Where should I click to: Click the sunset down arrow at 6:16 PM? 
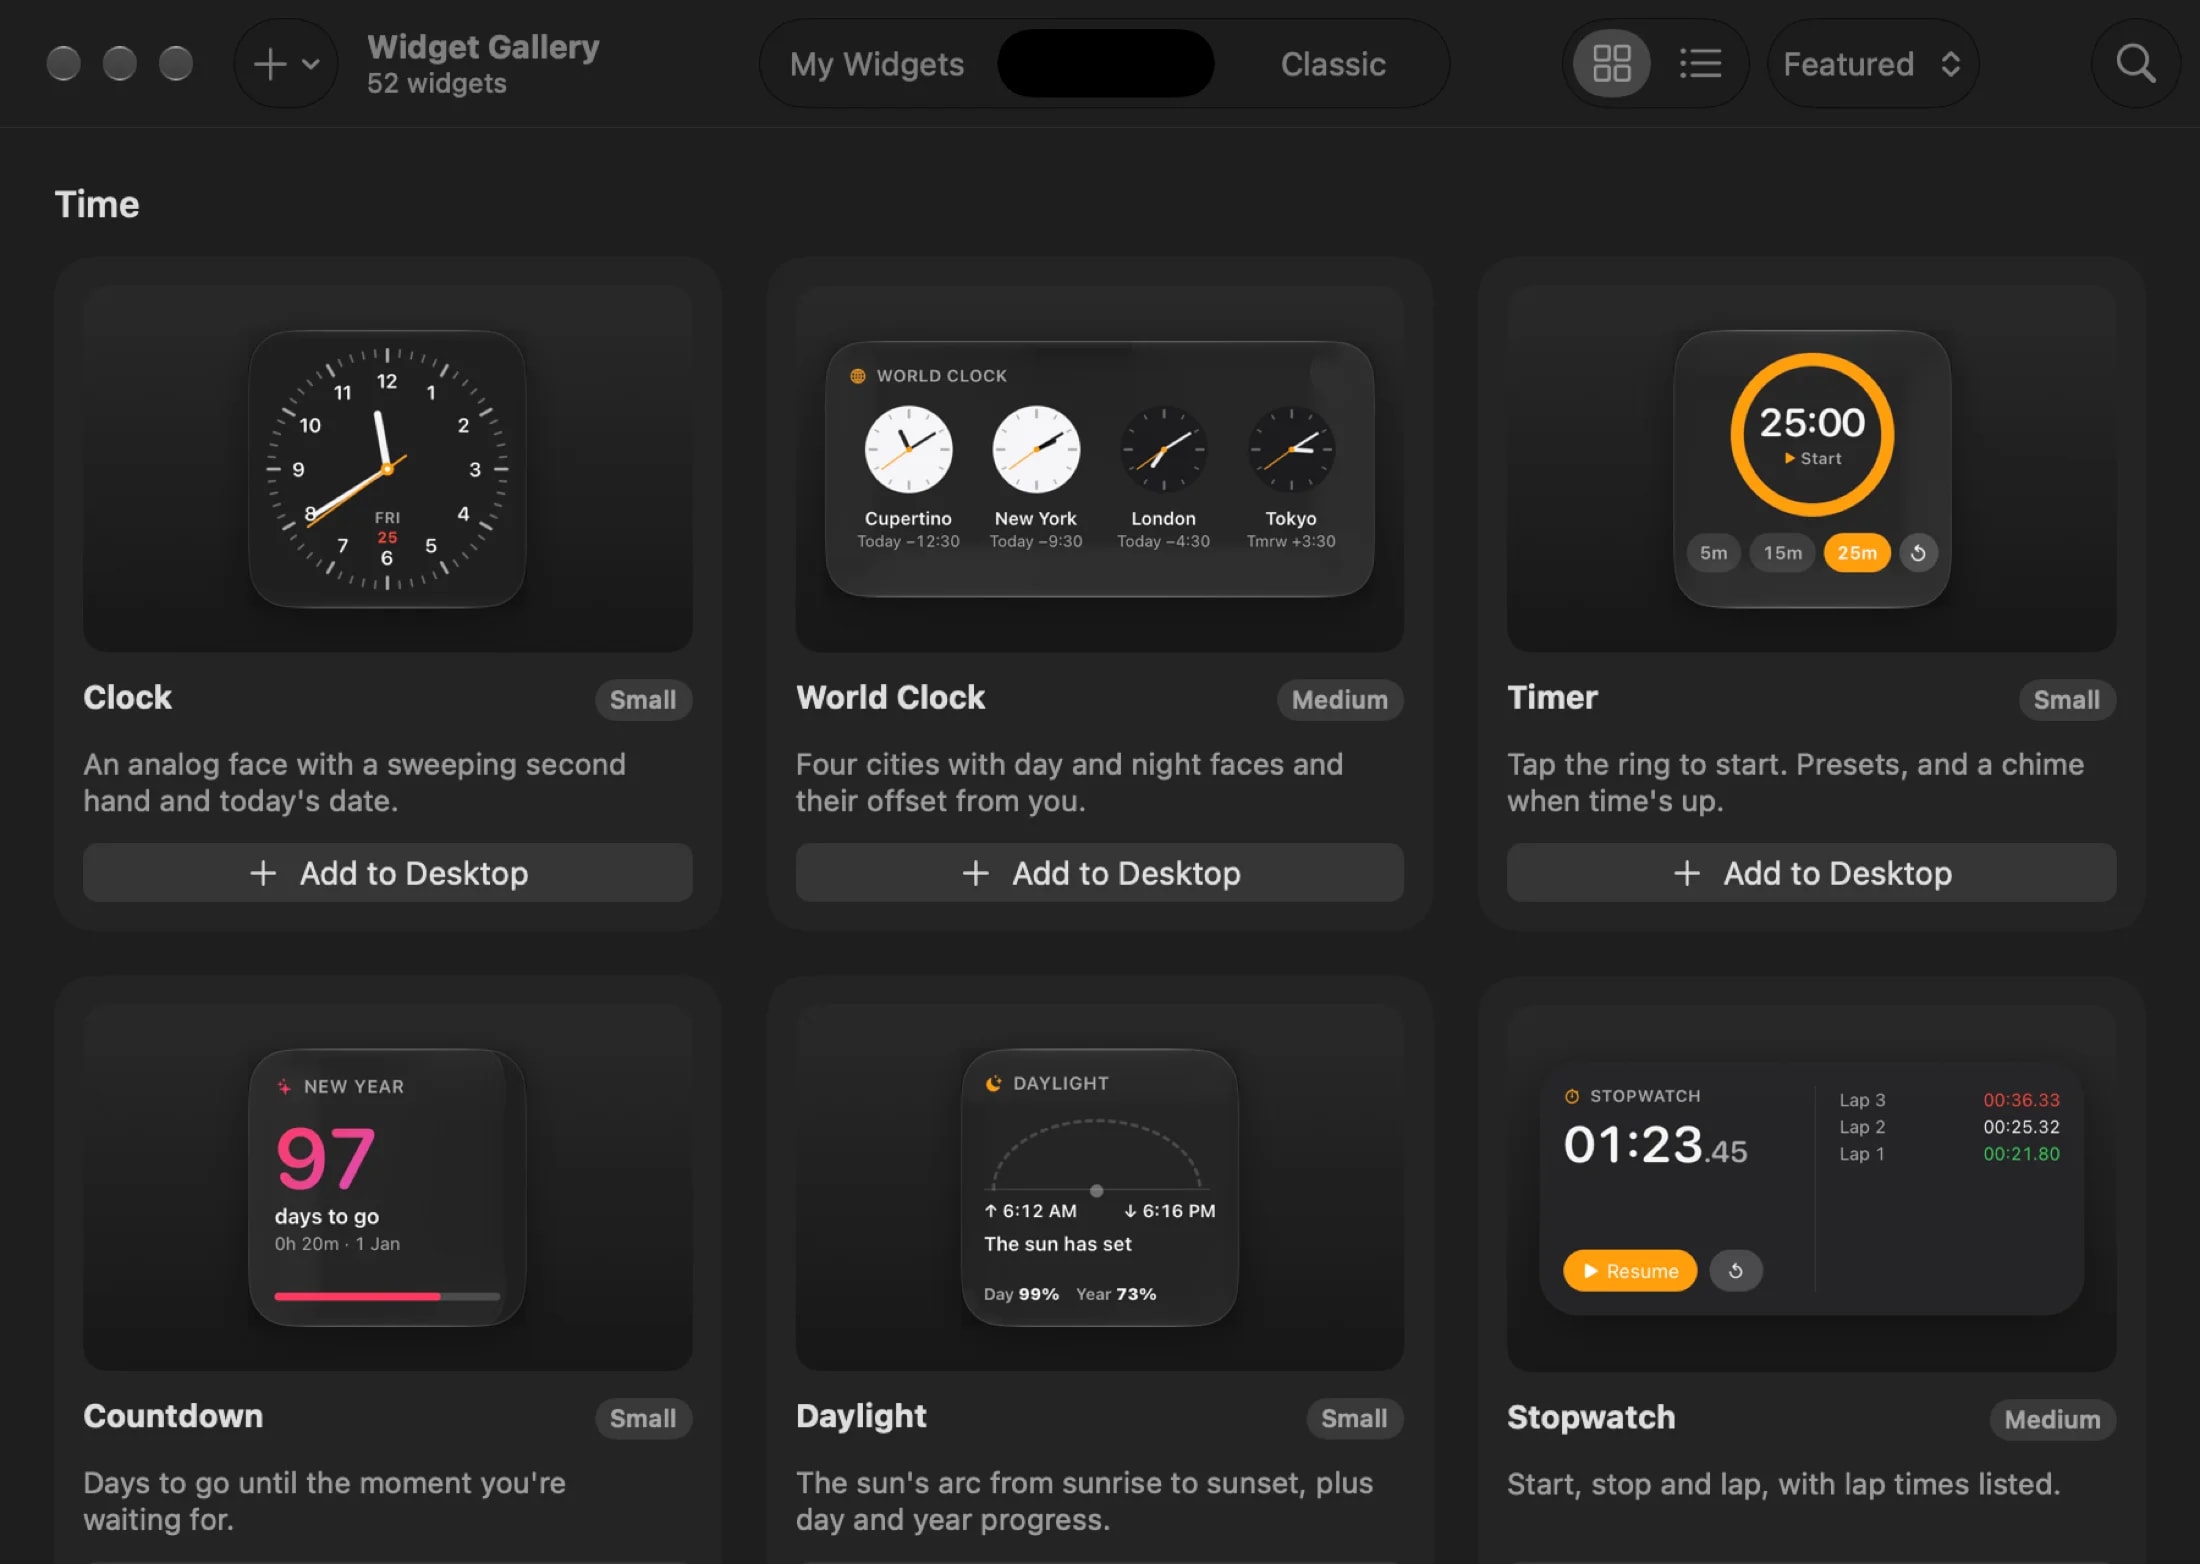click(x=1130, y=1211)
